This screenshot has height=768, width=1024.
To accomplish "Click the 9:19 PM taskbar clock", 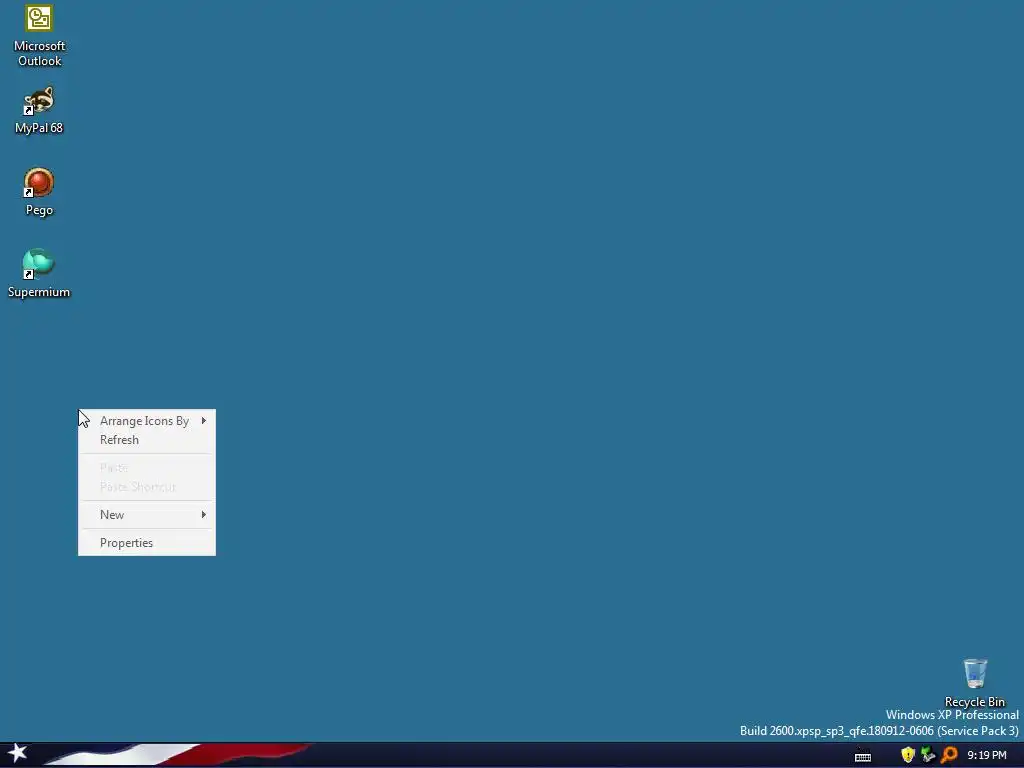I will click(x=986, y=756).
